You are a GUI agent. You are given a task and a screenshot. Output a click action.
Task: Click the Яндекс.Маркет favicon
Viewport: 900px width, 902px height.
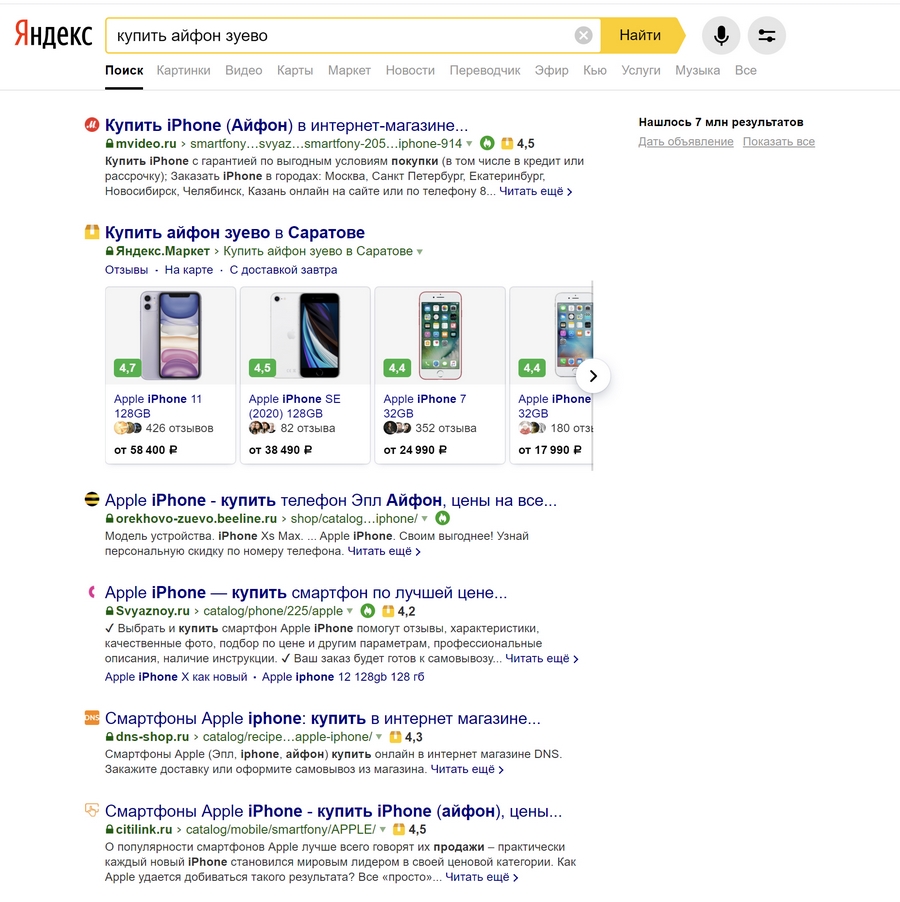click(x=92, y=232)
